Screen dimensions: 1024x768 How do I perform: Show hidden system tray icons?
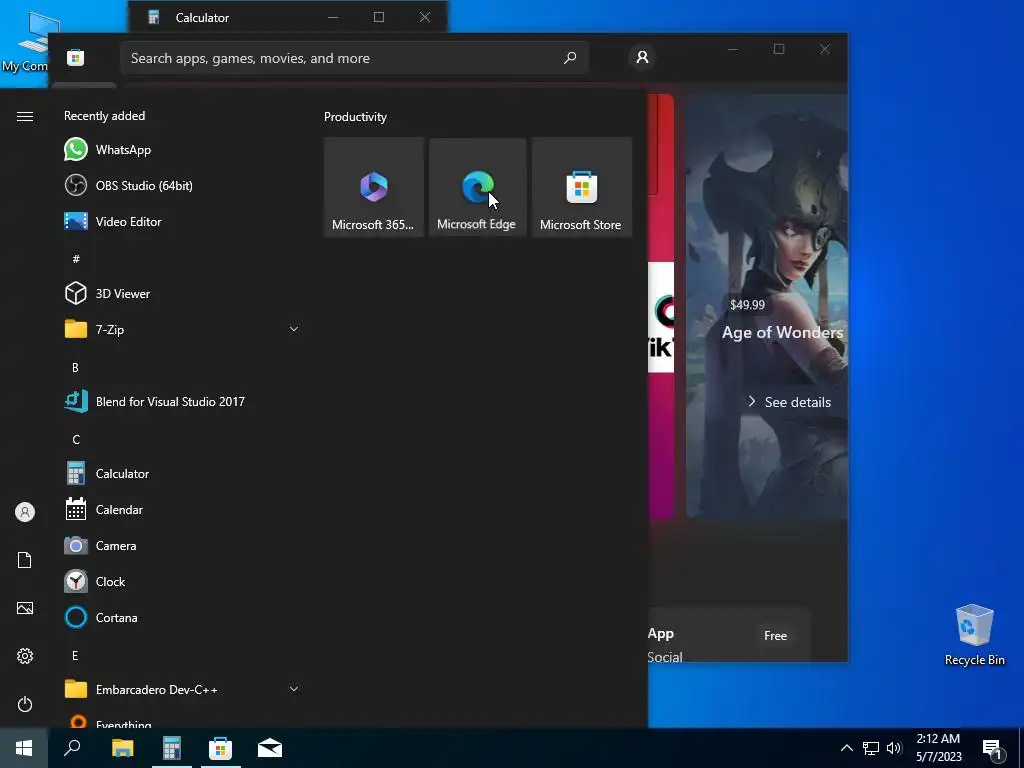[846, 748]
